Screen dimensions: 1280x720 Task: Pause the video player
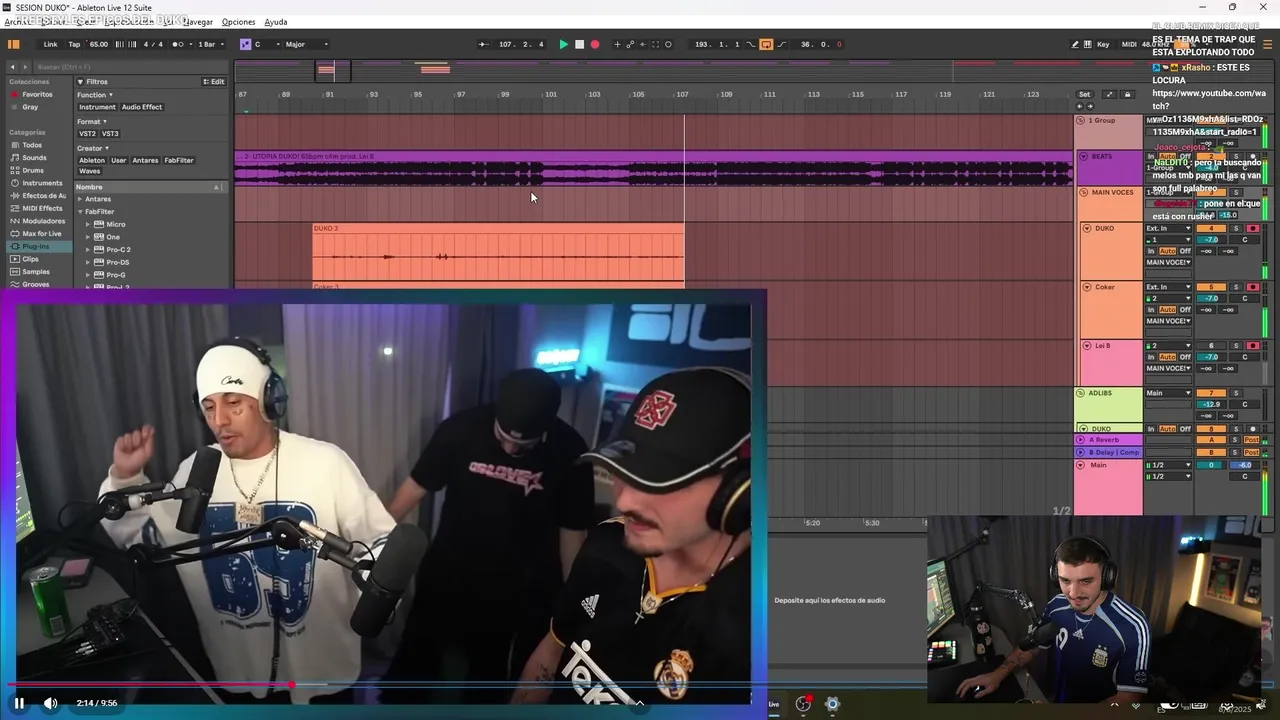[x=19, y=703]
